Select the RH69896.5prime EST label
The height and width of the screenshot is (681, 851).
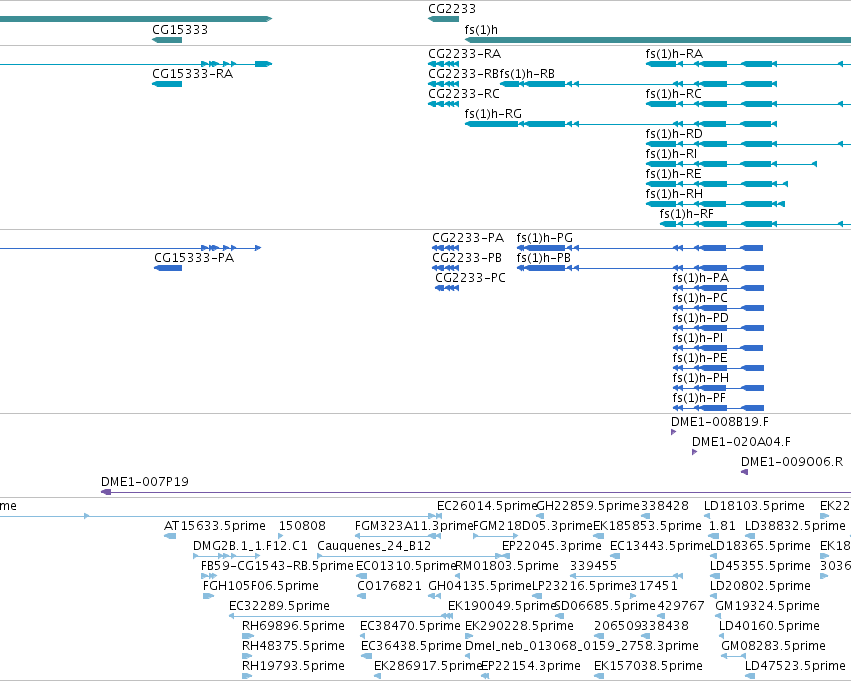point(293,626)
